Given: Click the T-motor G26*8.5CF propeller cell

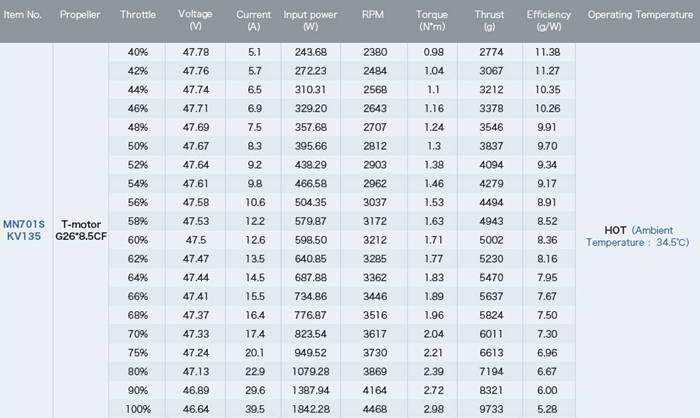Looking at the screenshot, I should pyautogui.click(x=81, y=230).
